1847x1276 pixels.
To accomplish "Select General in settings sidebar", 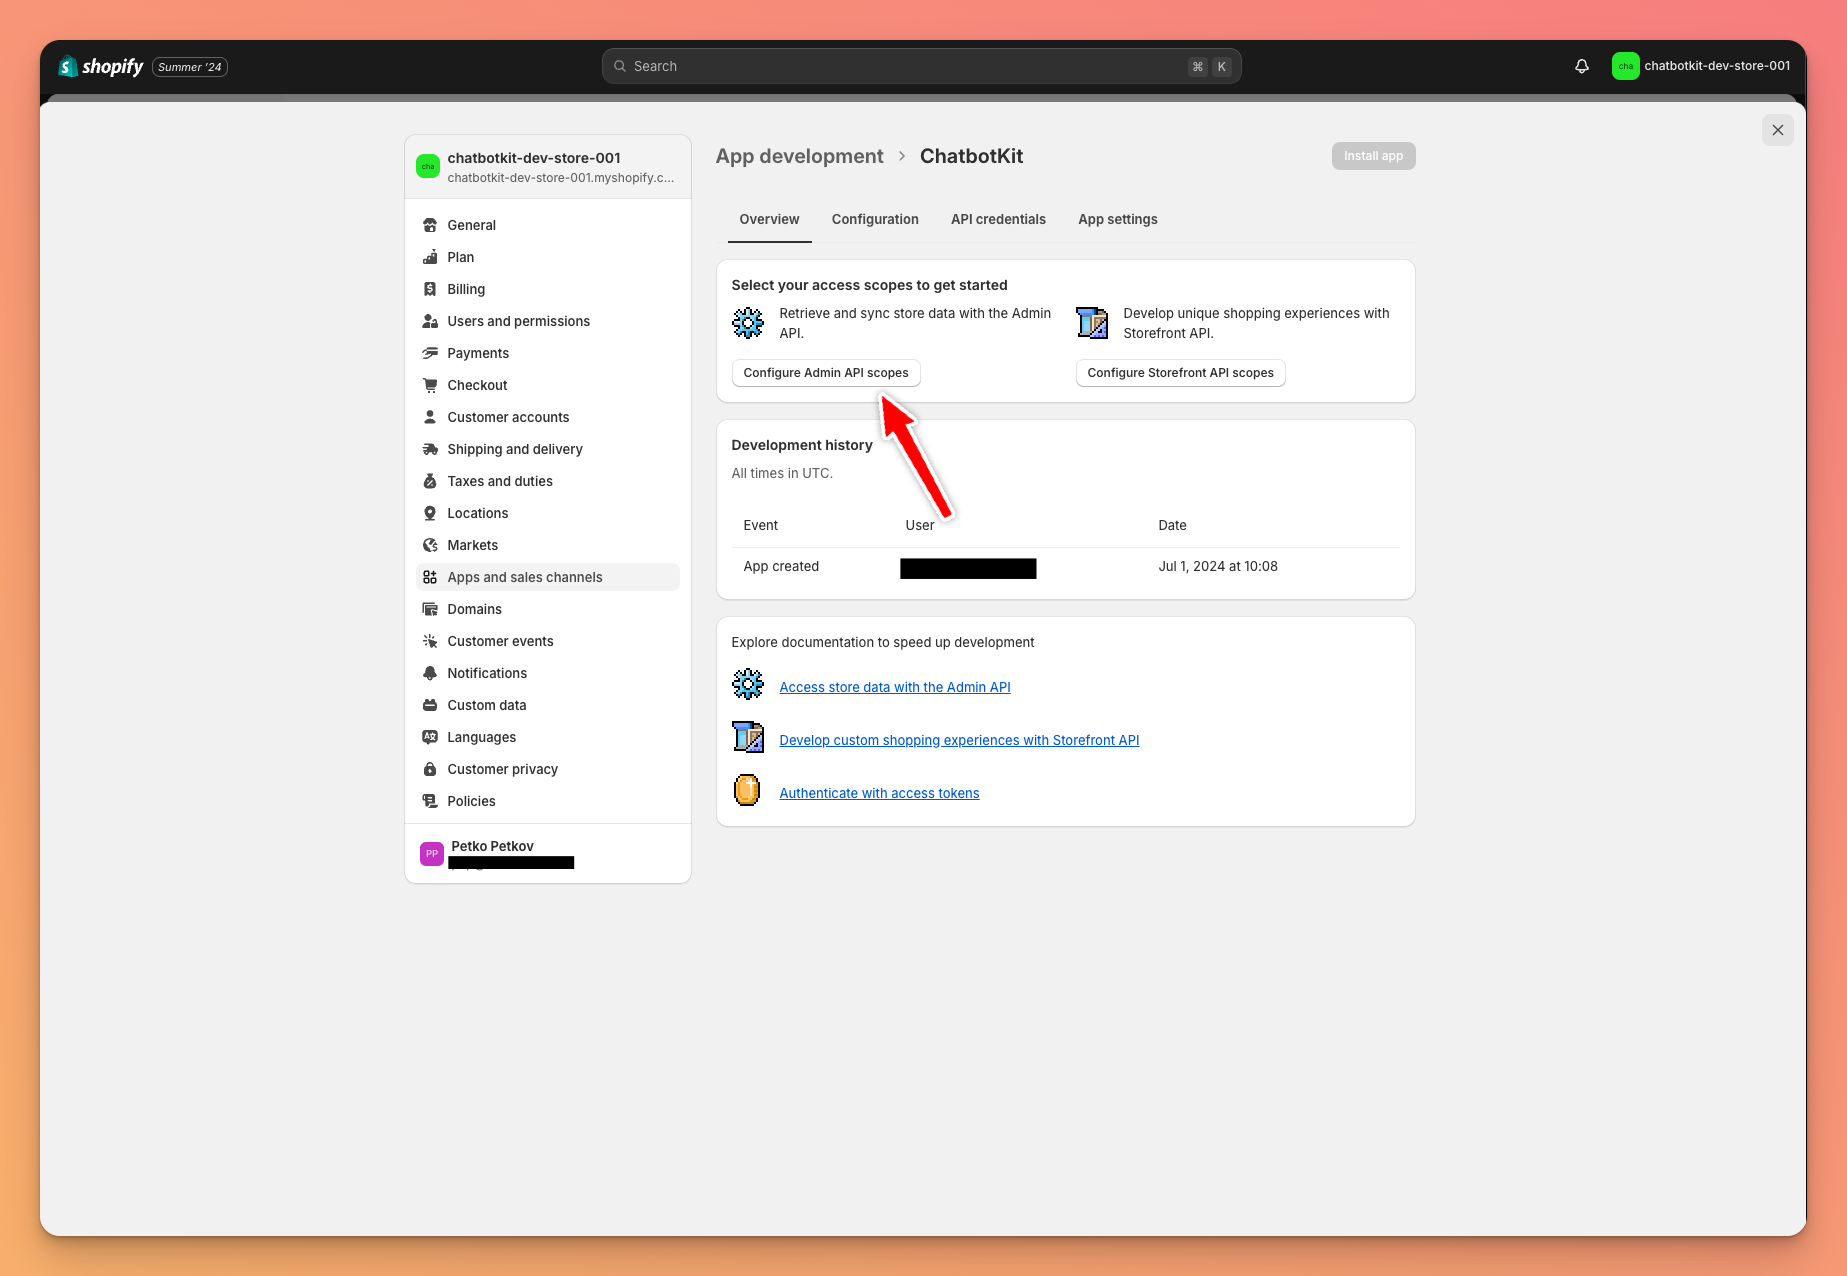I will coord(548,225).
